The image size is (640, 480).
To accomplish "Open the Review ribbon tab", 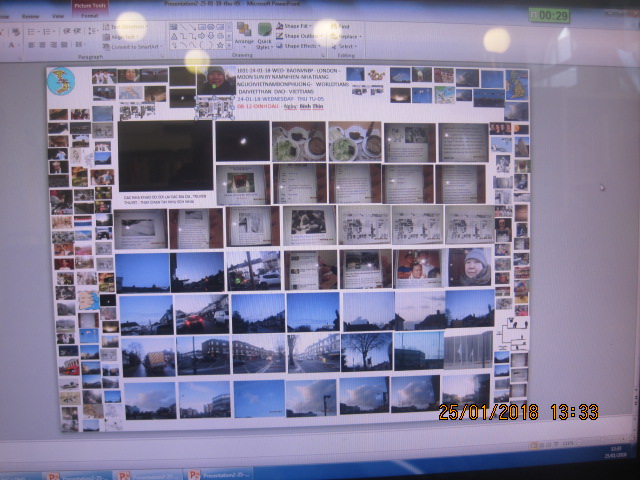I will (31, 16).
